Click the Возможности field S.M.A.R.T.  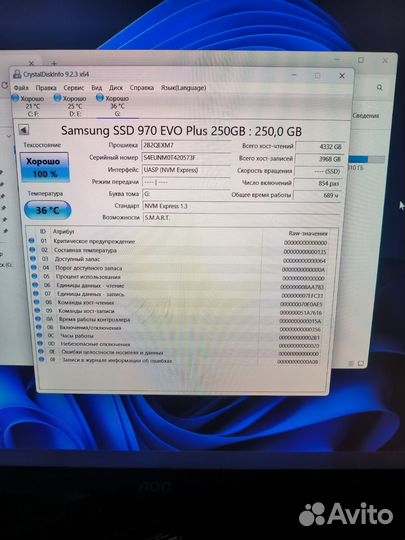(242, 218)
